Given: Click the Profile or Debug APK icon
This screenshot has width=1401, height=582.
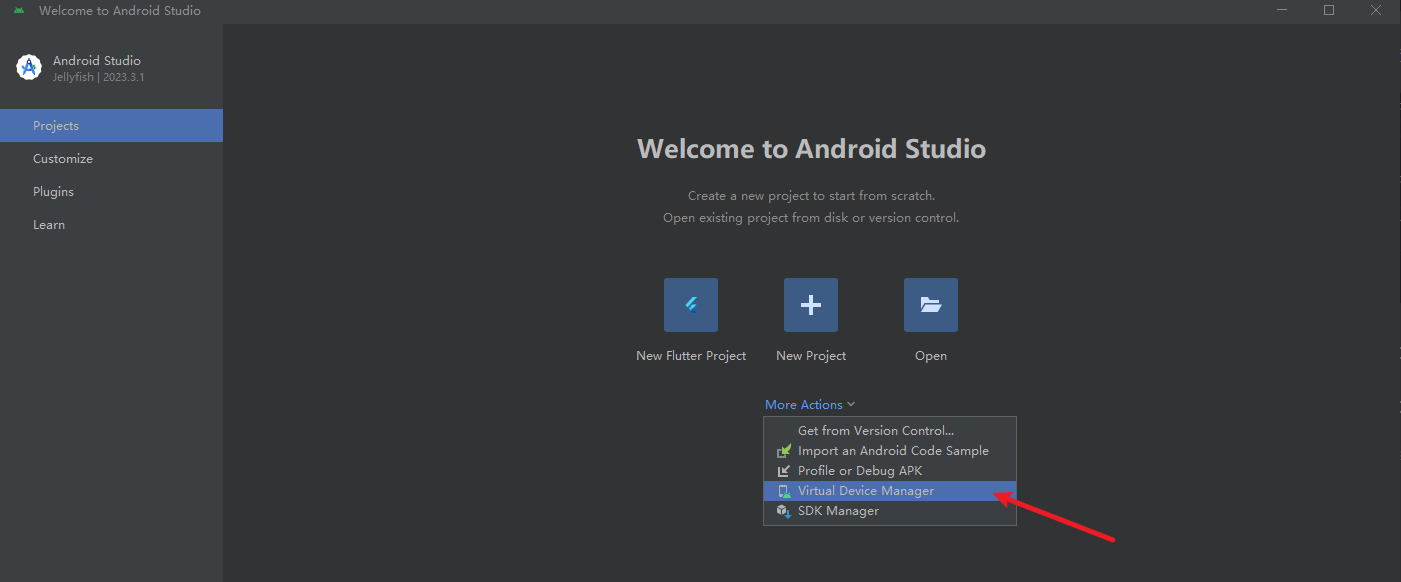Looking at the screenshot, I should 784,471.
